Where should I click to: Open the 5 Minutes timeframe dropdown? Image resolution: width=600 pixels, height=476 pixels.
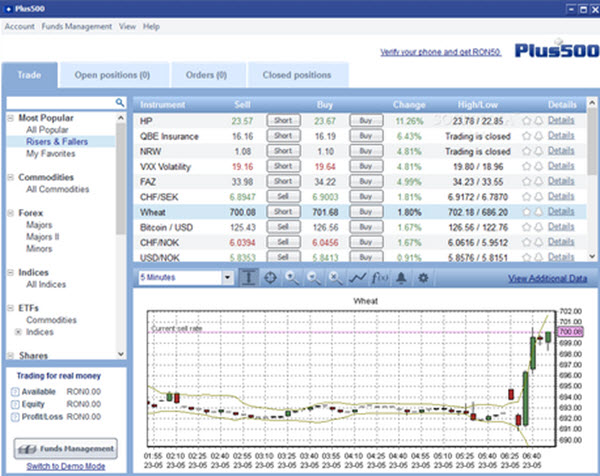point(227,278)
